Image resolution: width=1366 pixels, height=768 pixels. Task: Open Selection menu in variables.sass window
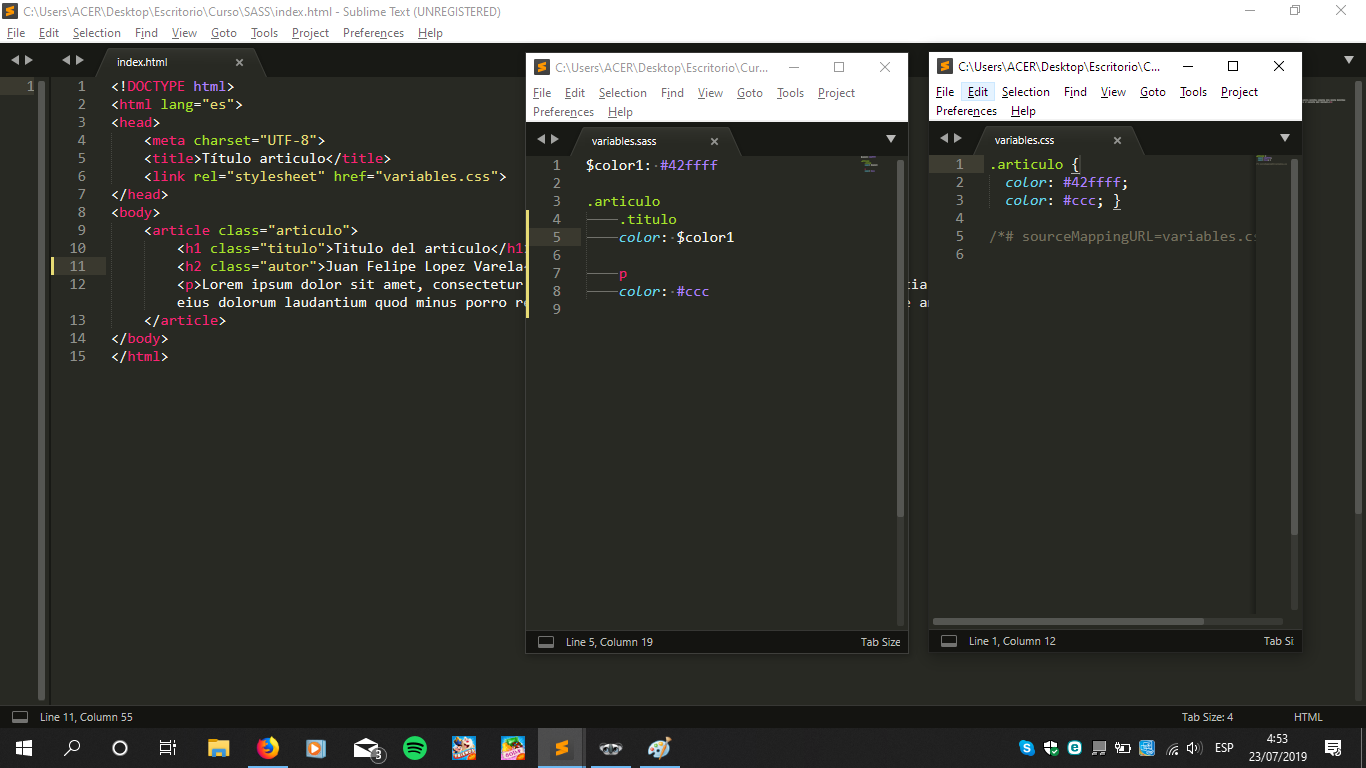click(x=622, y=93)
